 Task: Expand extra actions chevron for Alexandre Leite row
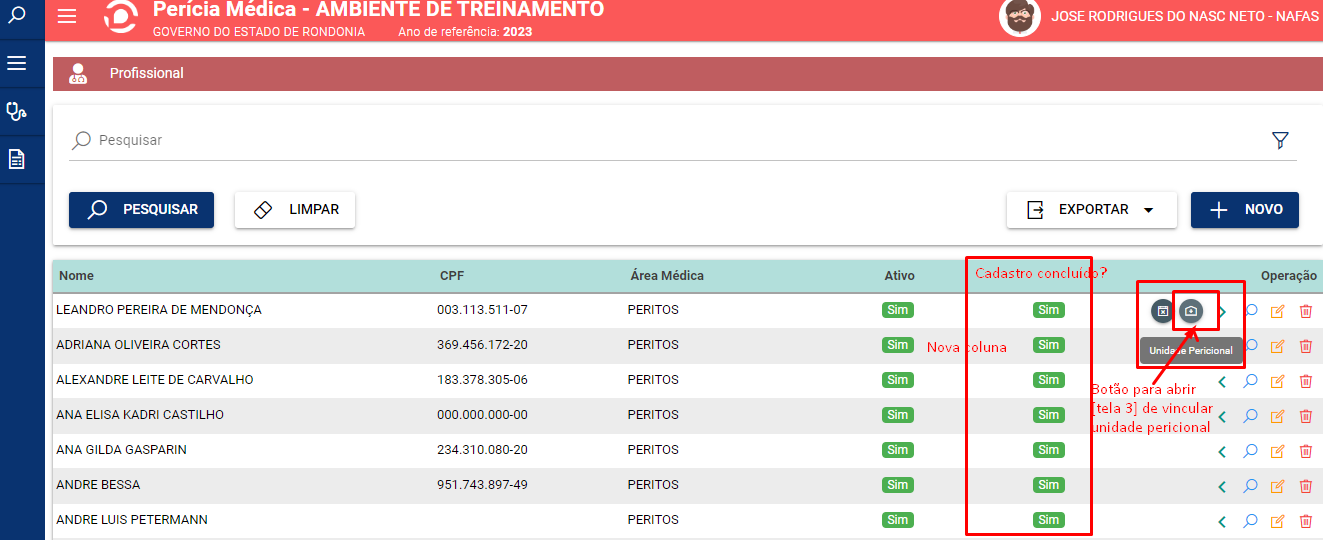pos(1222,381)
